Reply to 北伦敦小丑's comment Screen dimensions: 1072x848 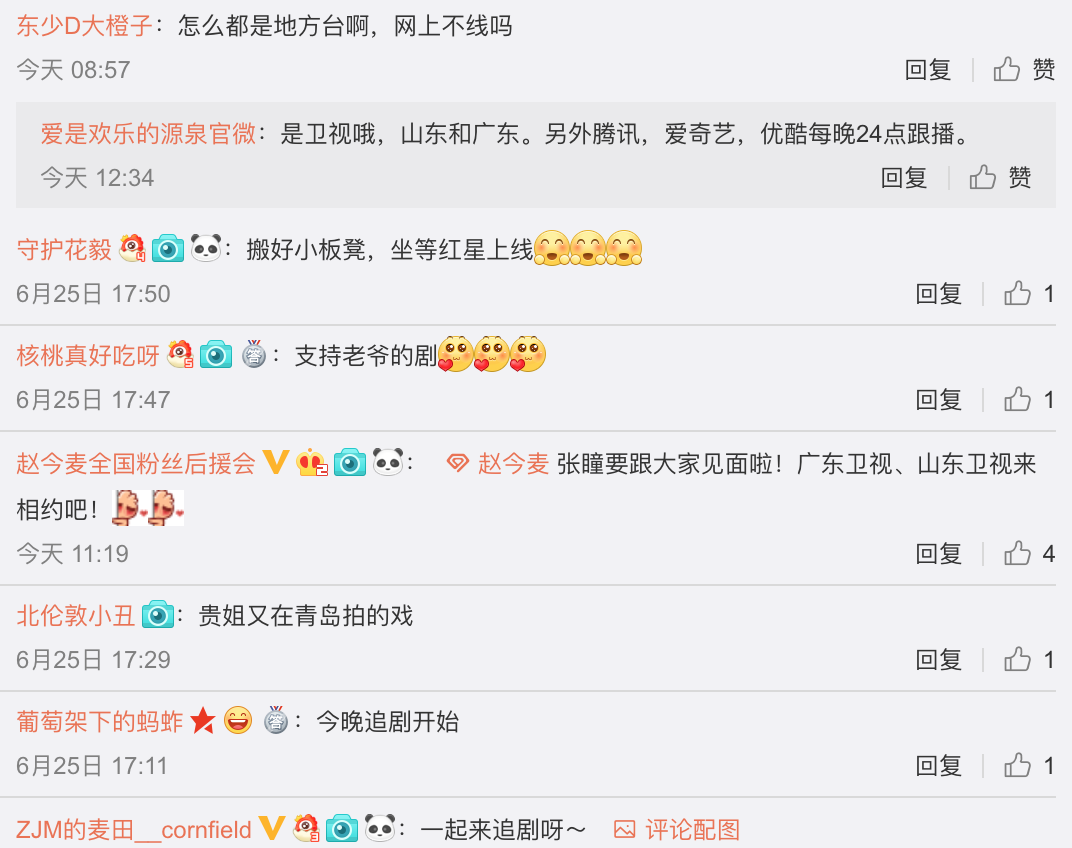click(x=938, y=660)
